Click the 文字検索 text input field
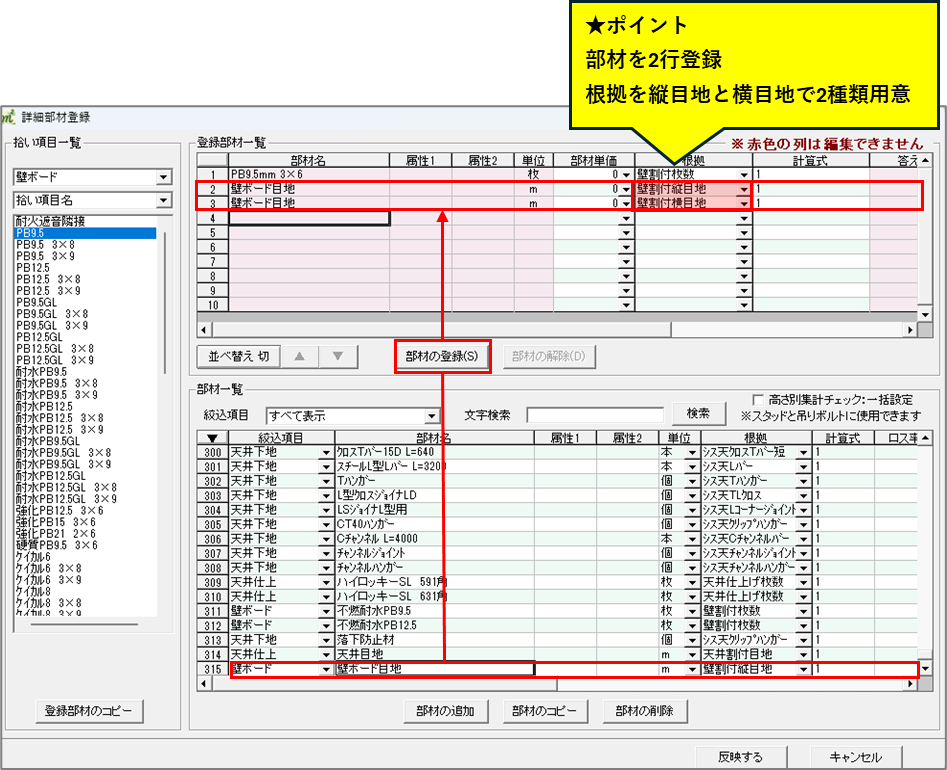Image resolution: width=947 pixels, height=770 pixels. pyautogui.click(x=594, y=414)
